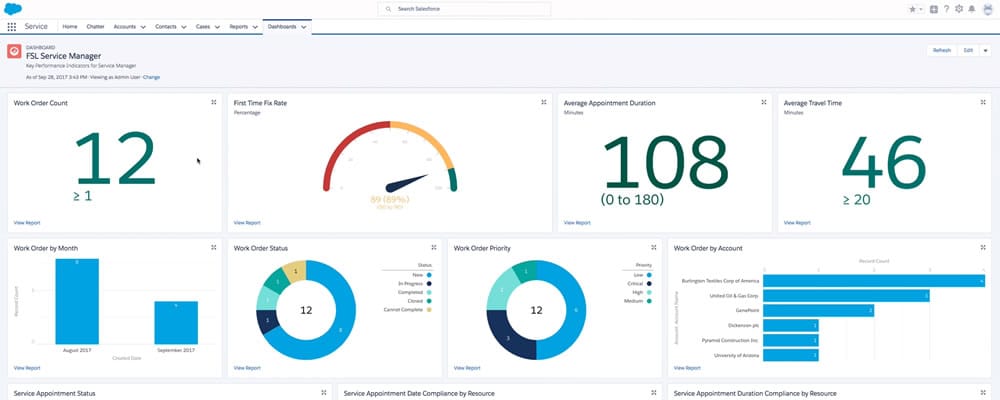Click the Edit dashboard button
The image size is (1000, 400).
[968, 50]
